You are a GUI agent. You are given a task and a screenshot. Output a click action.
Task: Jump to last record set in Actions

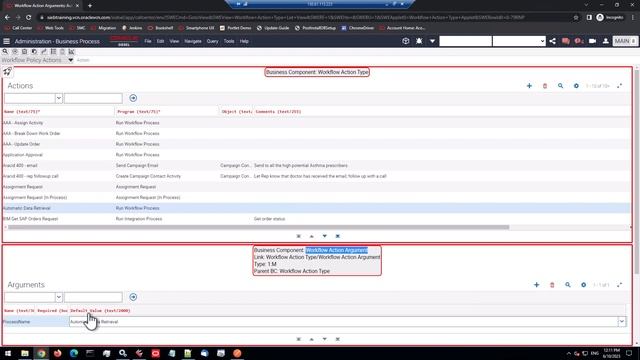(338, 236)
